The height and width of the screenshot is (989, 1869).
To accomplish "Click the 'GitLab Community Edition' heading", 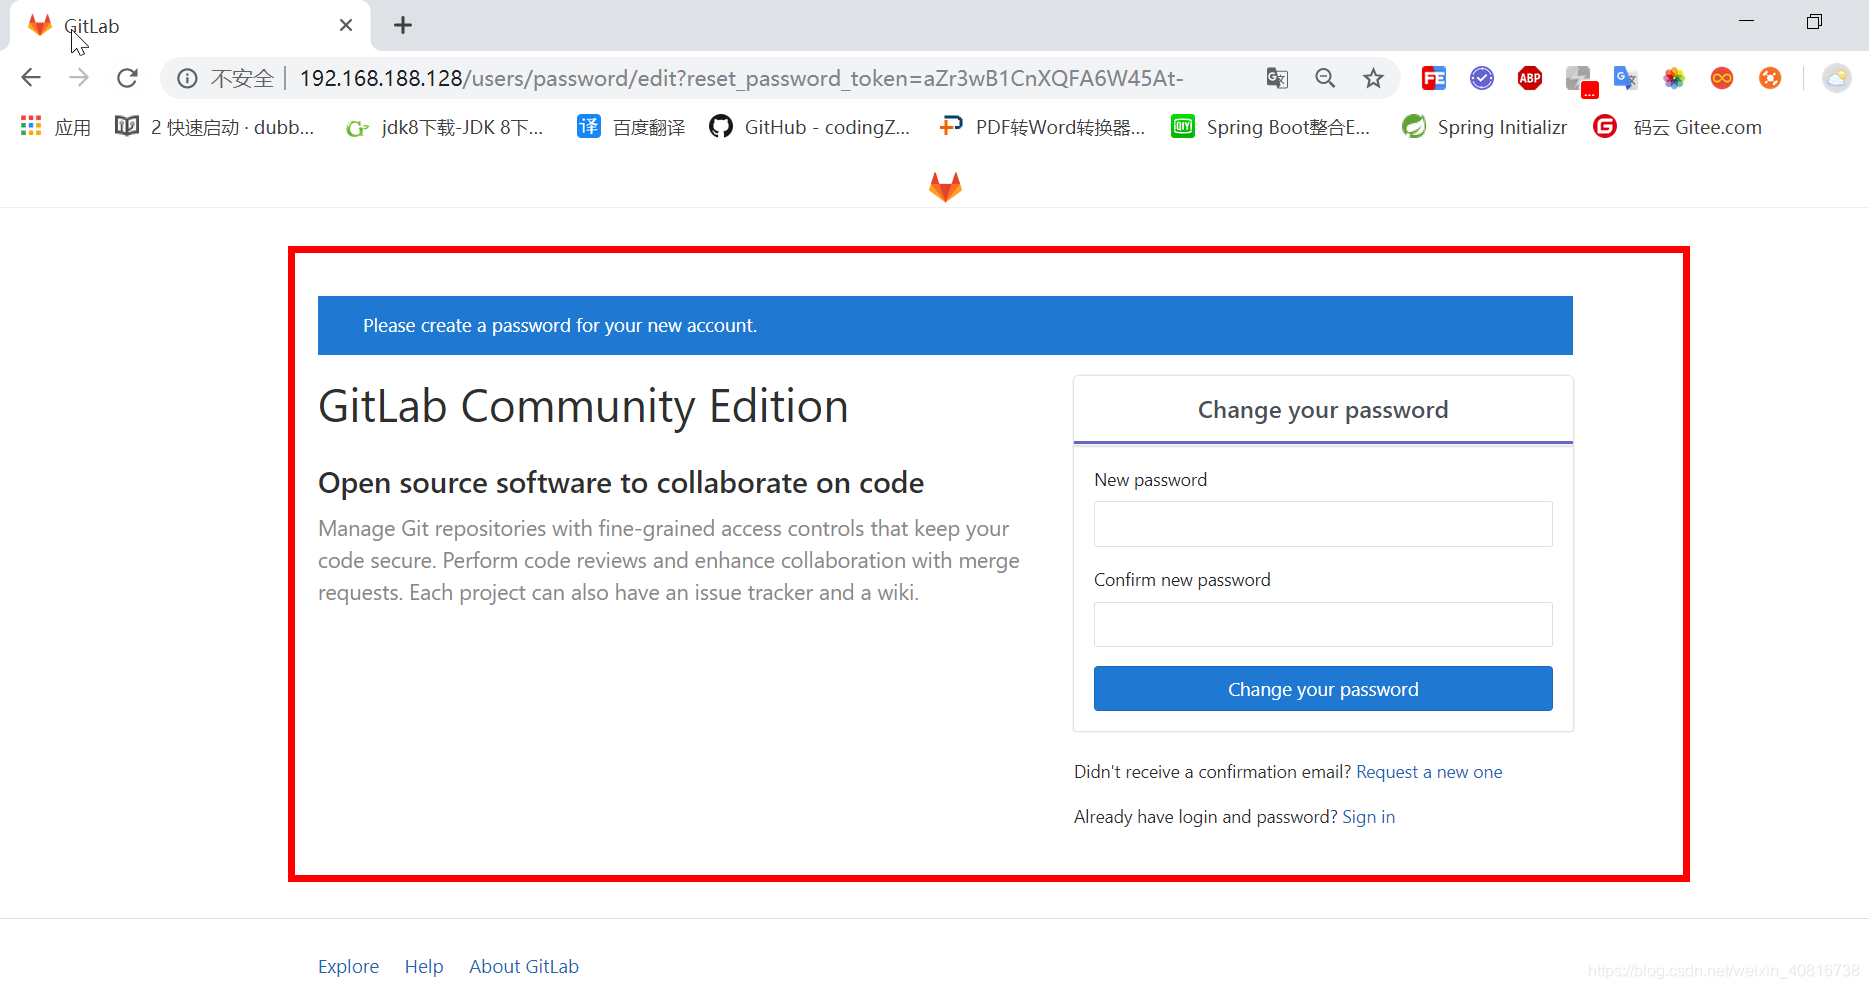I will 583,407.
